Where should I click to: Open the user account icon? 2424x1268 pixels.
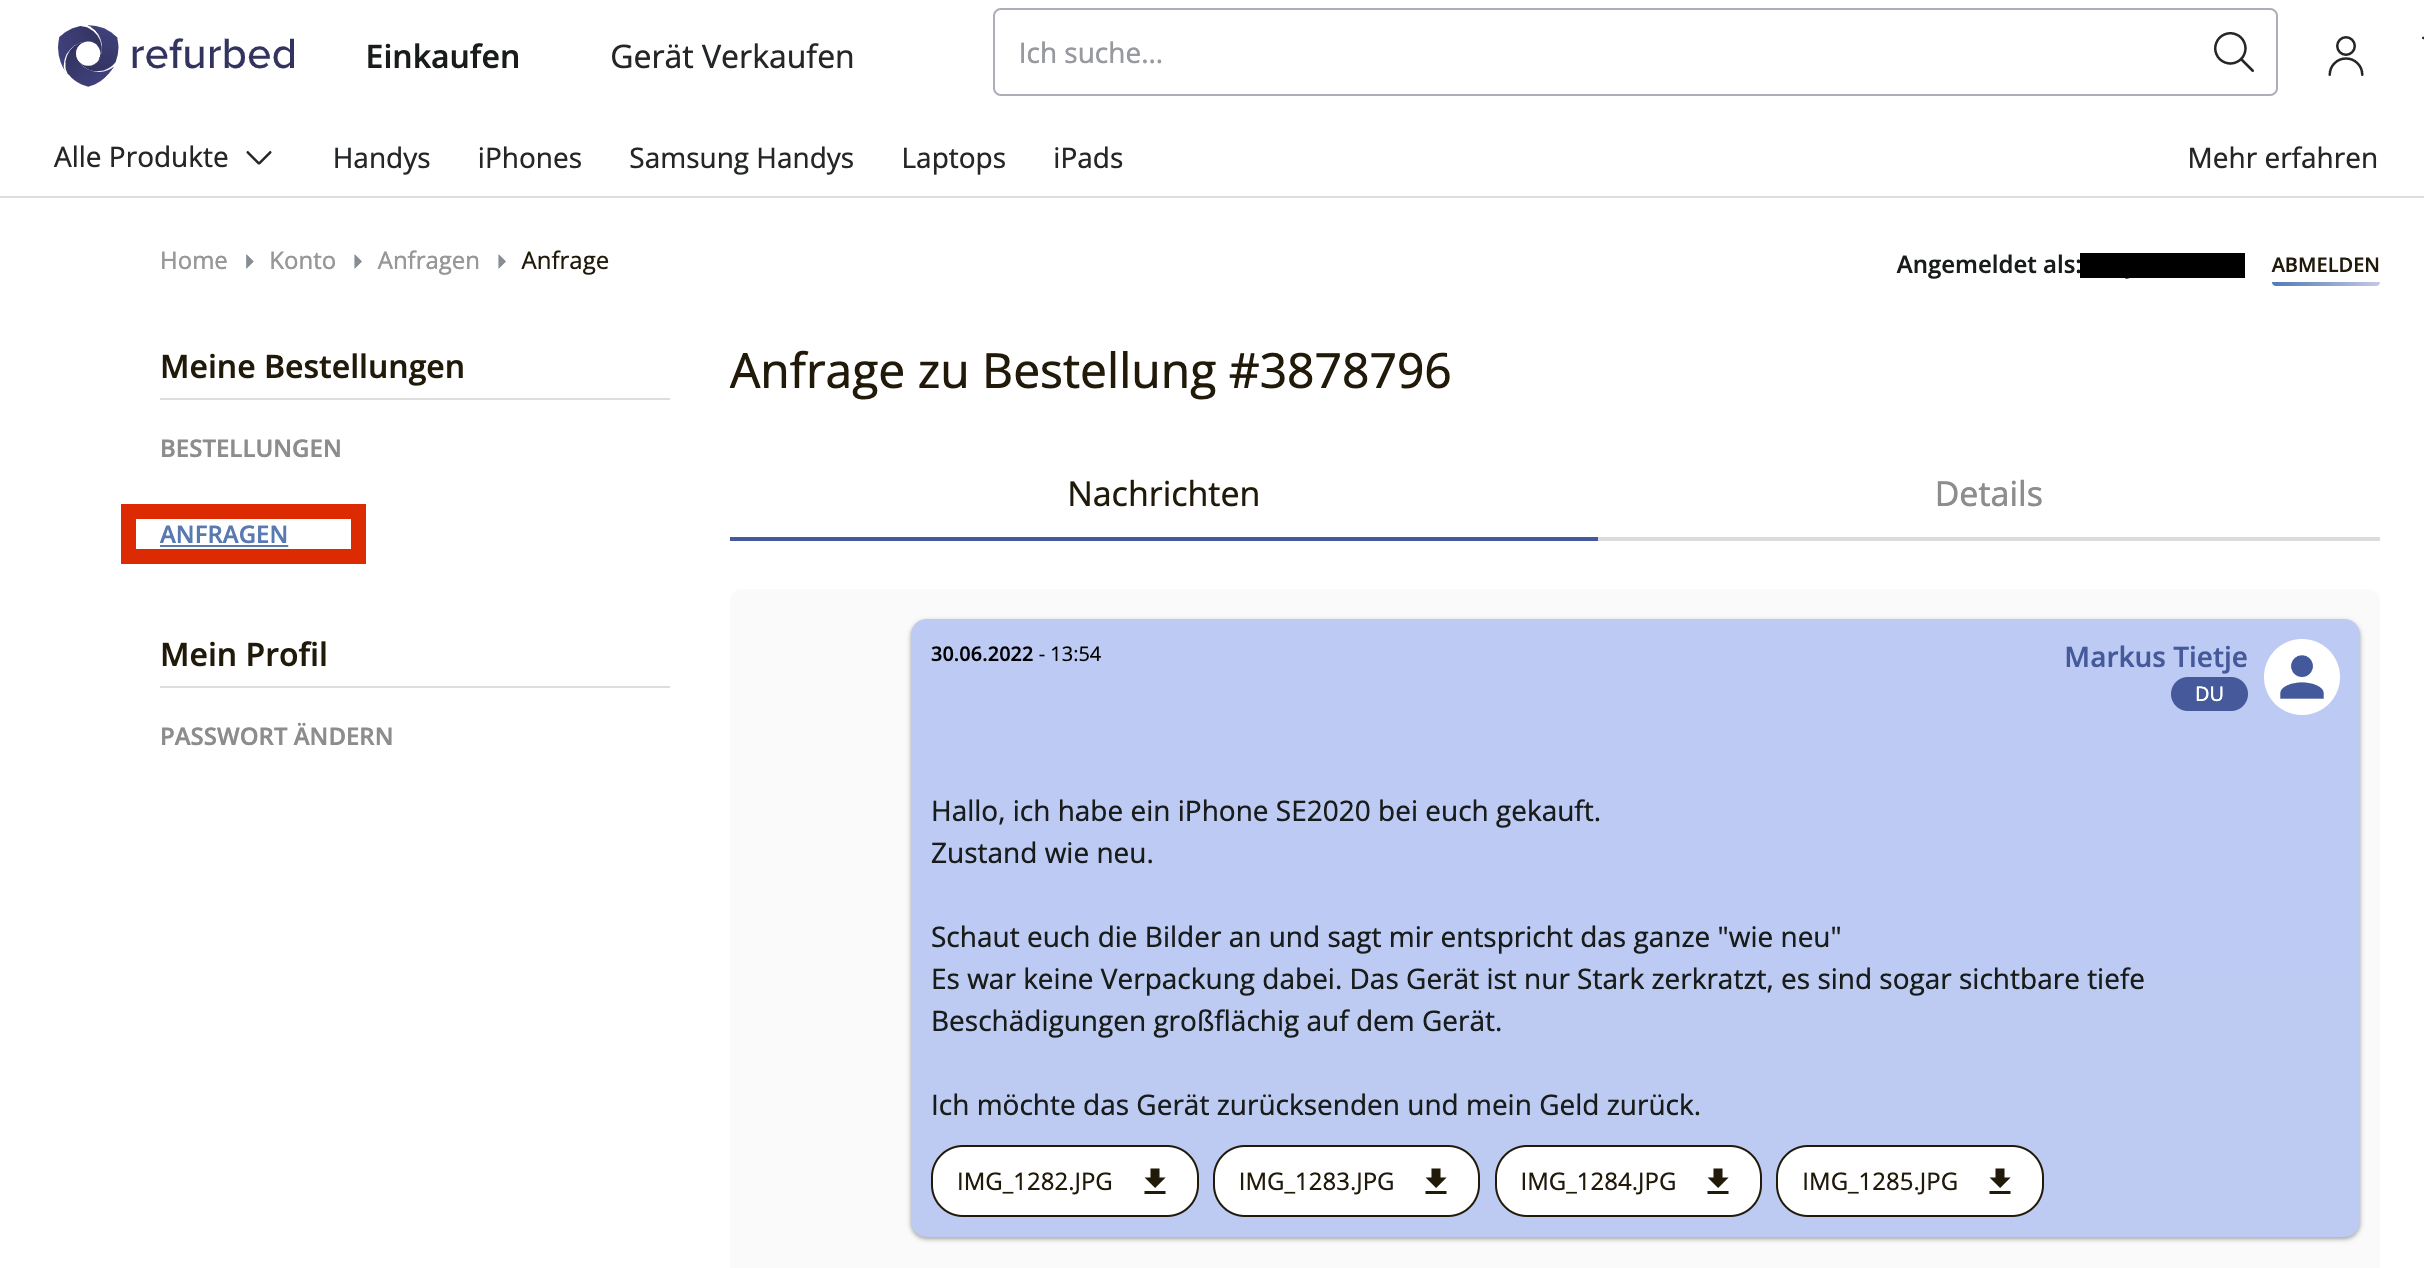2345,56
